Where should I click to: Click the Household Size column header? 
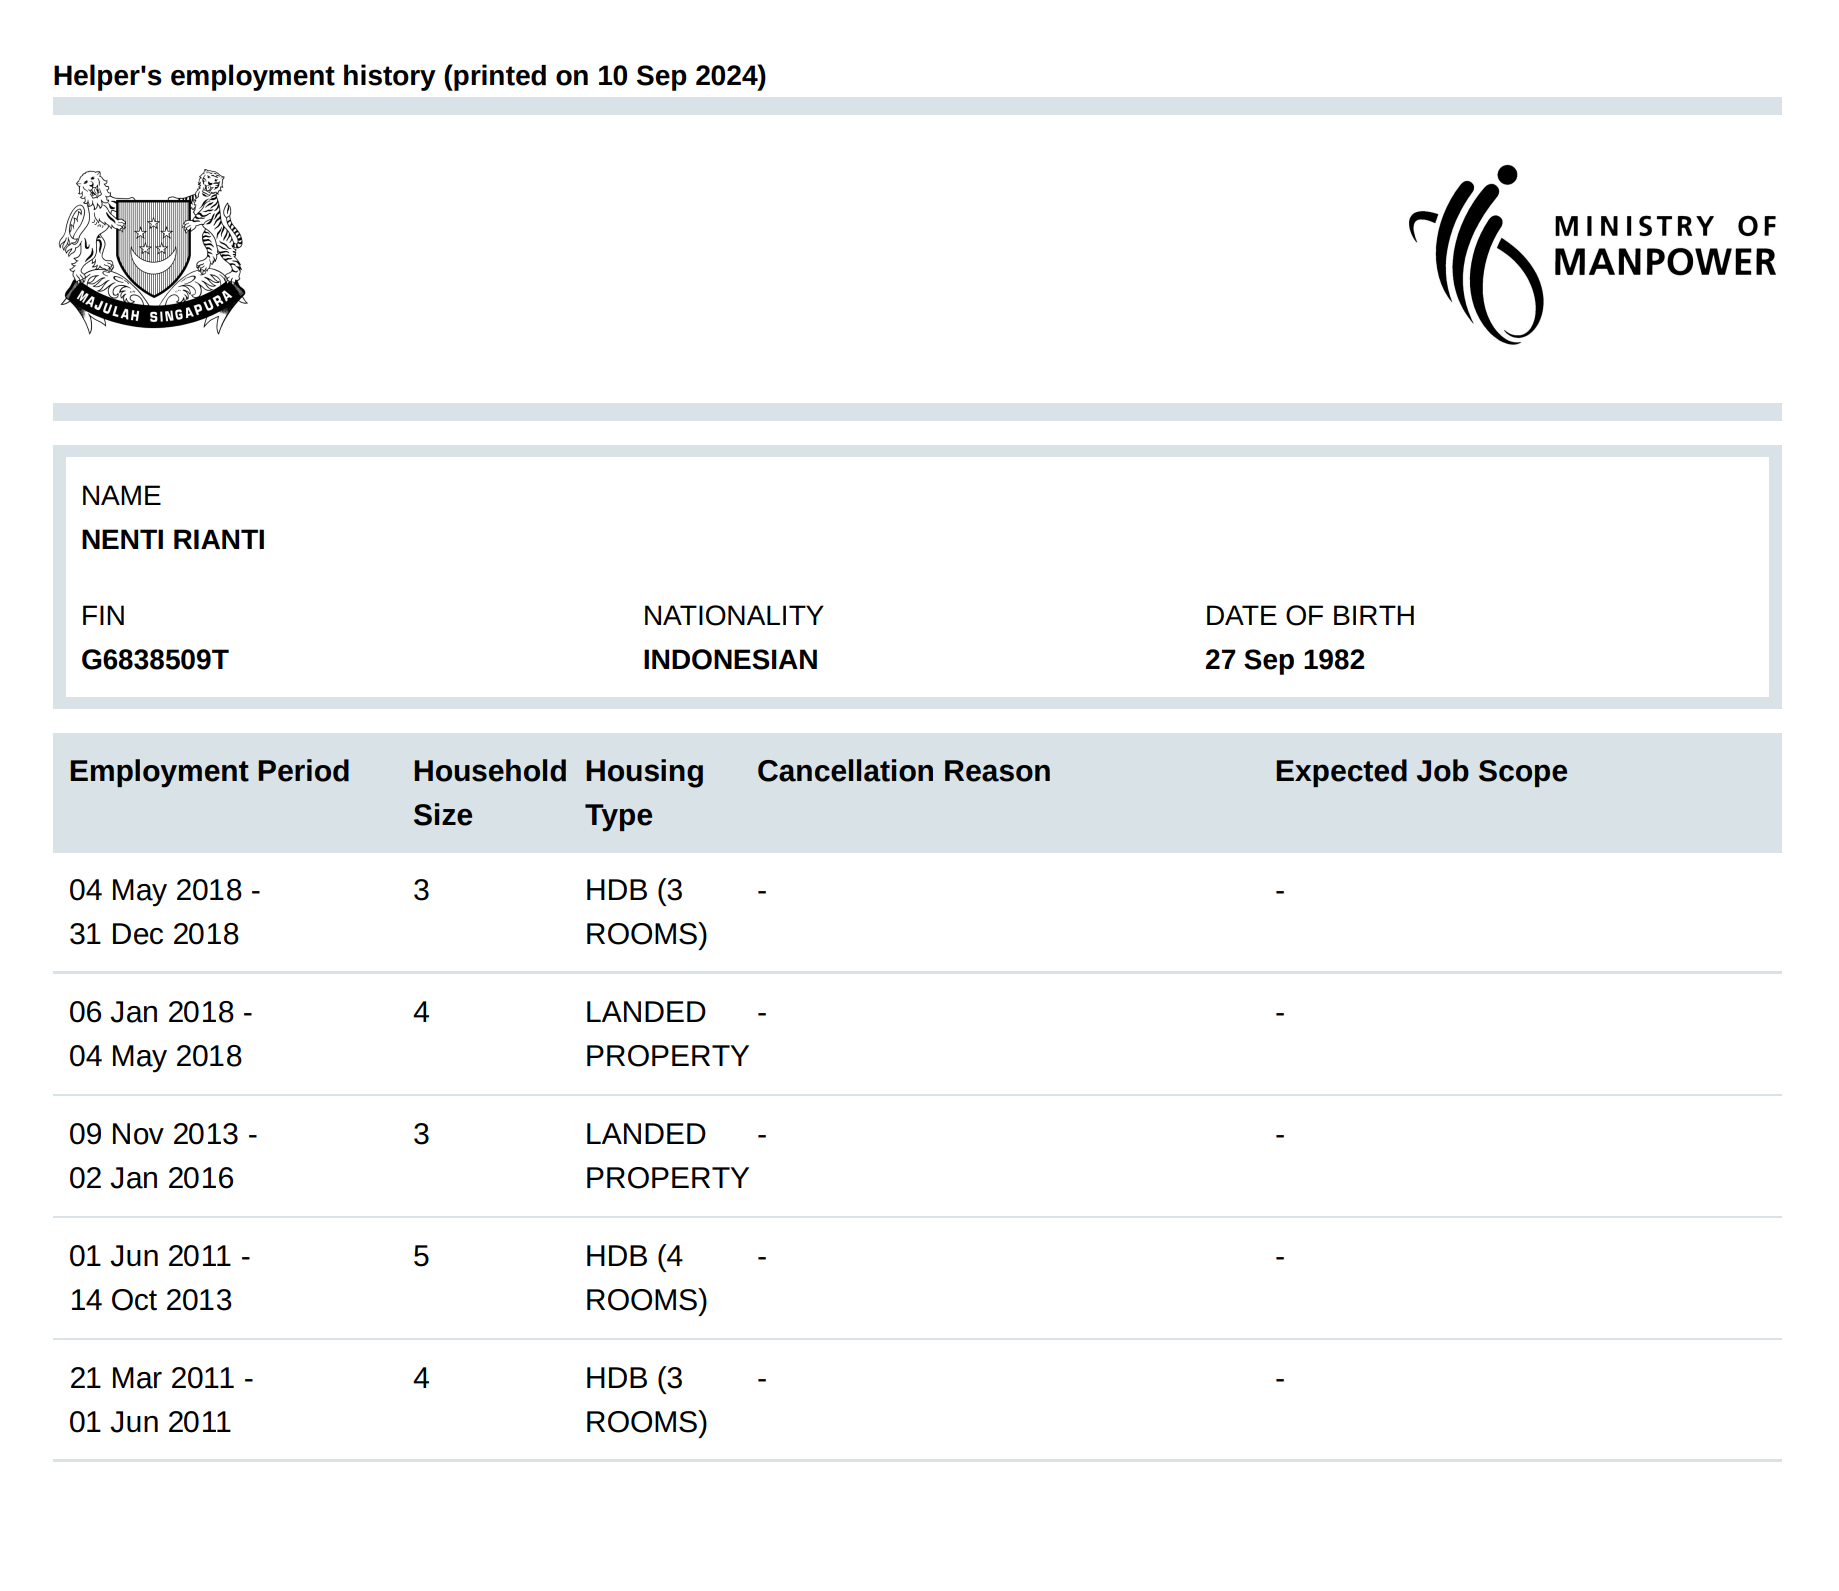tap(489, 792)
